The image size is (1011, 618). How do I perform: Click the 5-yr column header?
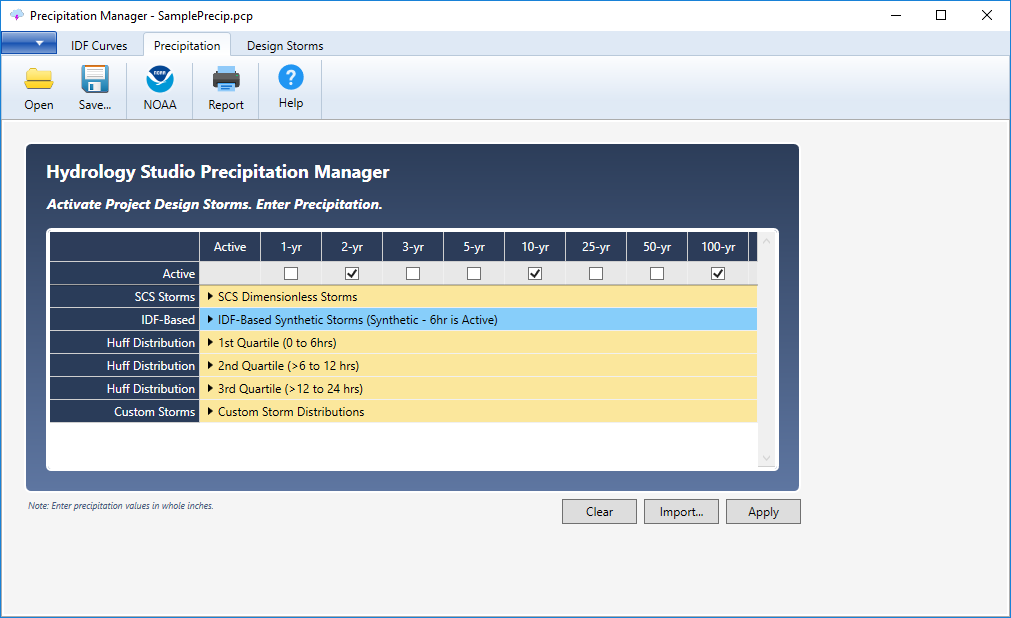tap(474, 247)
